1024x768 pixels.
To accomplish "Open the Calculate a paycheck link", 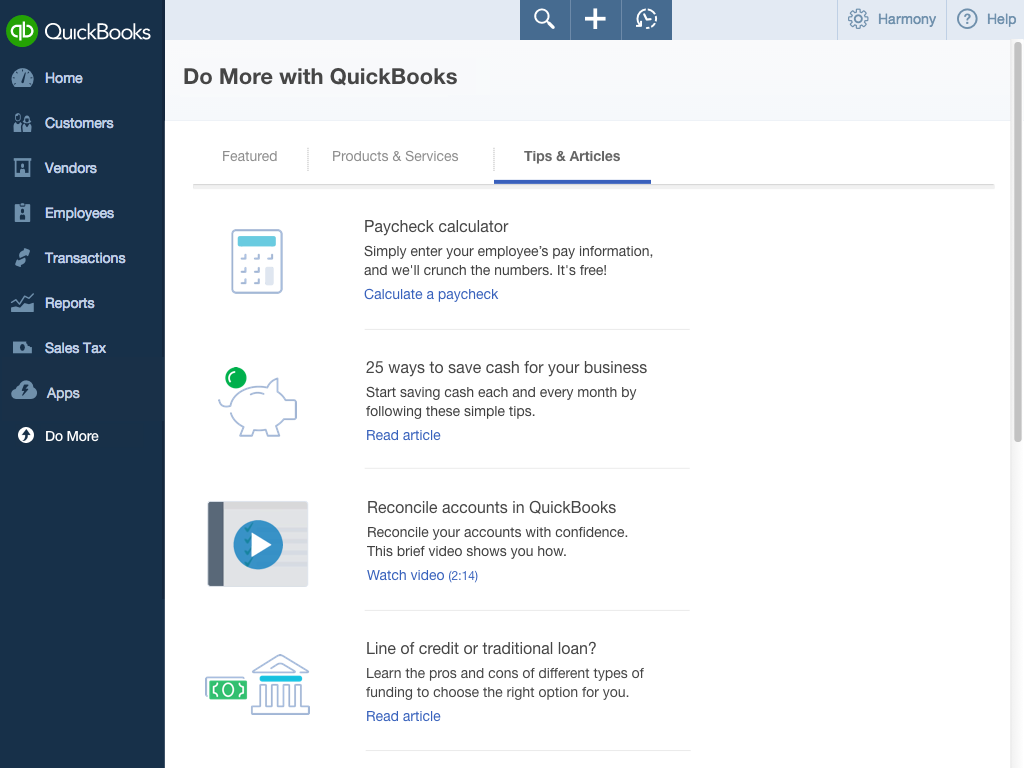I will click(x=431, y=294).
